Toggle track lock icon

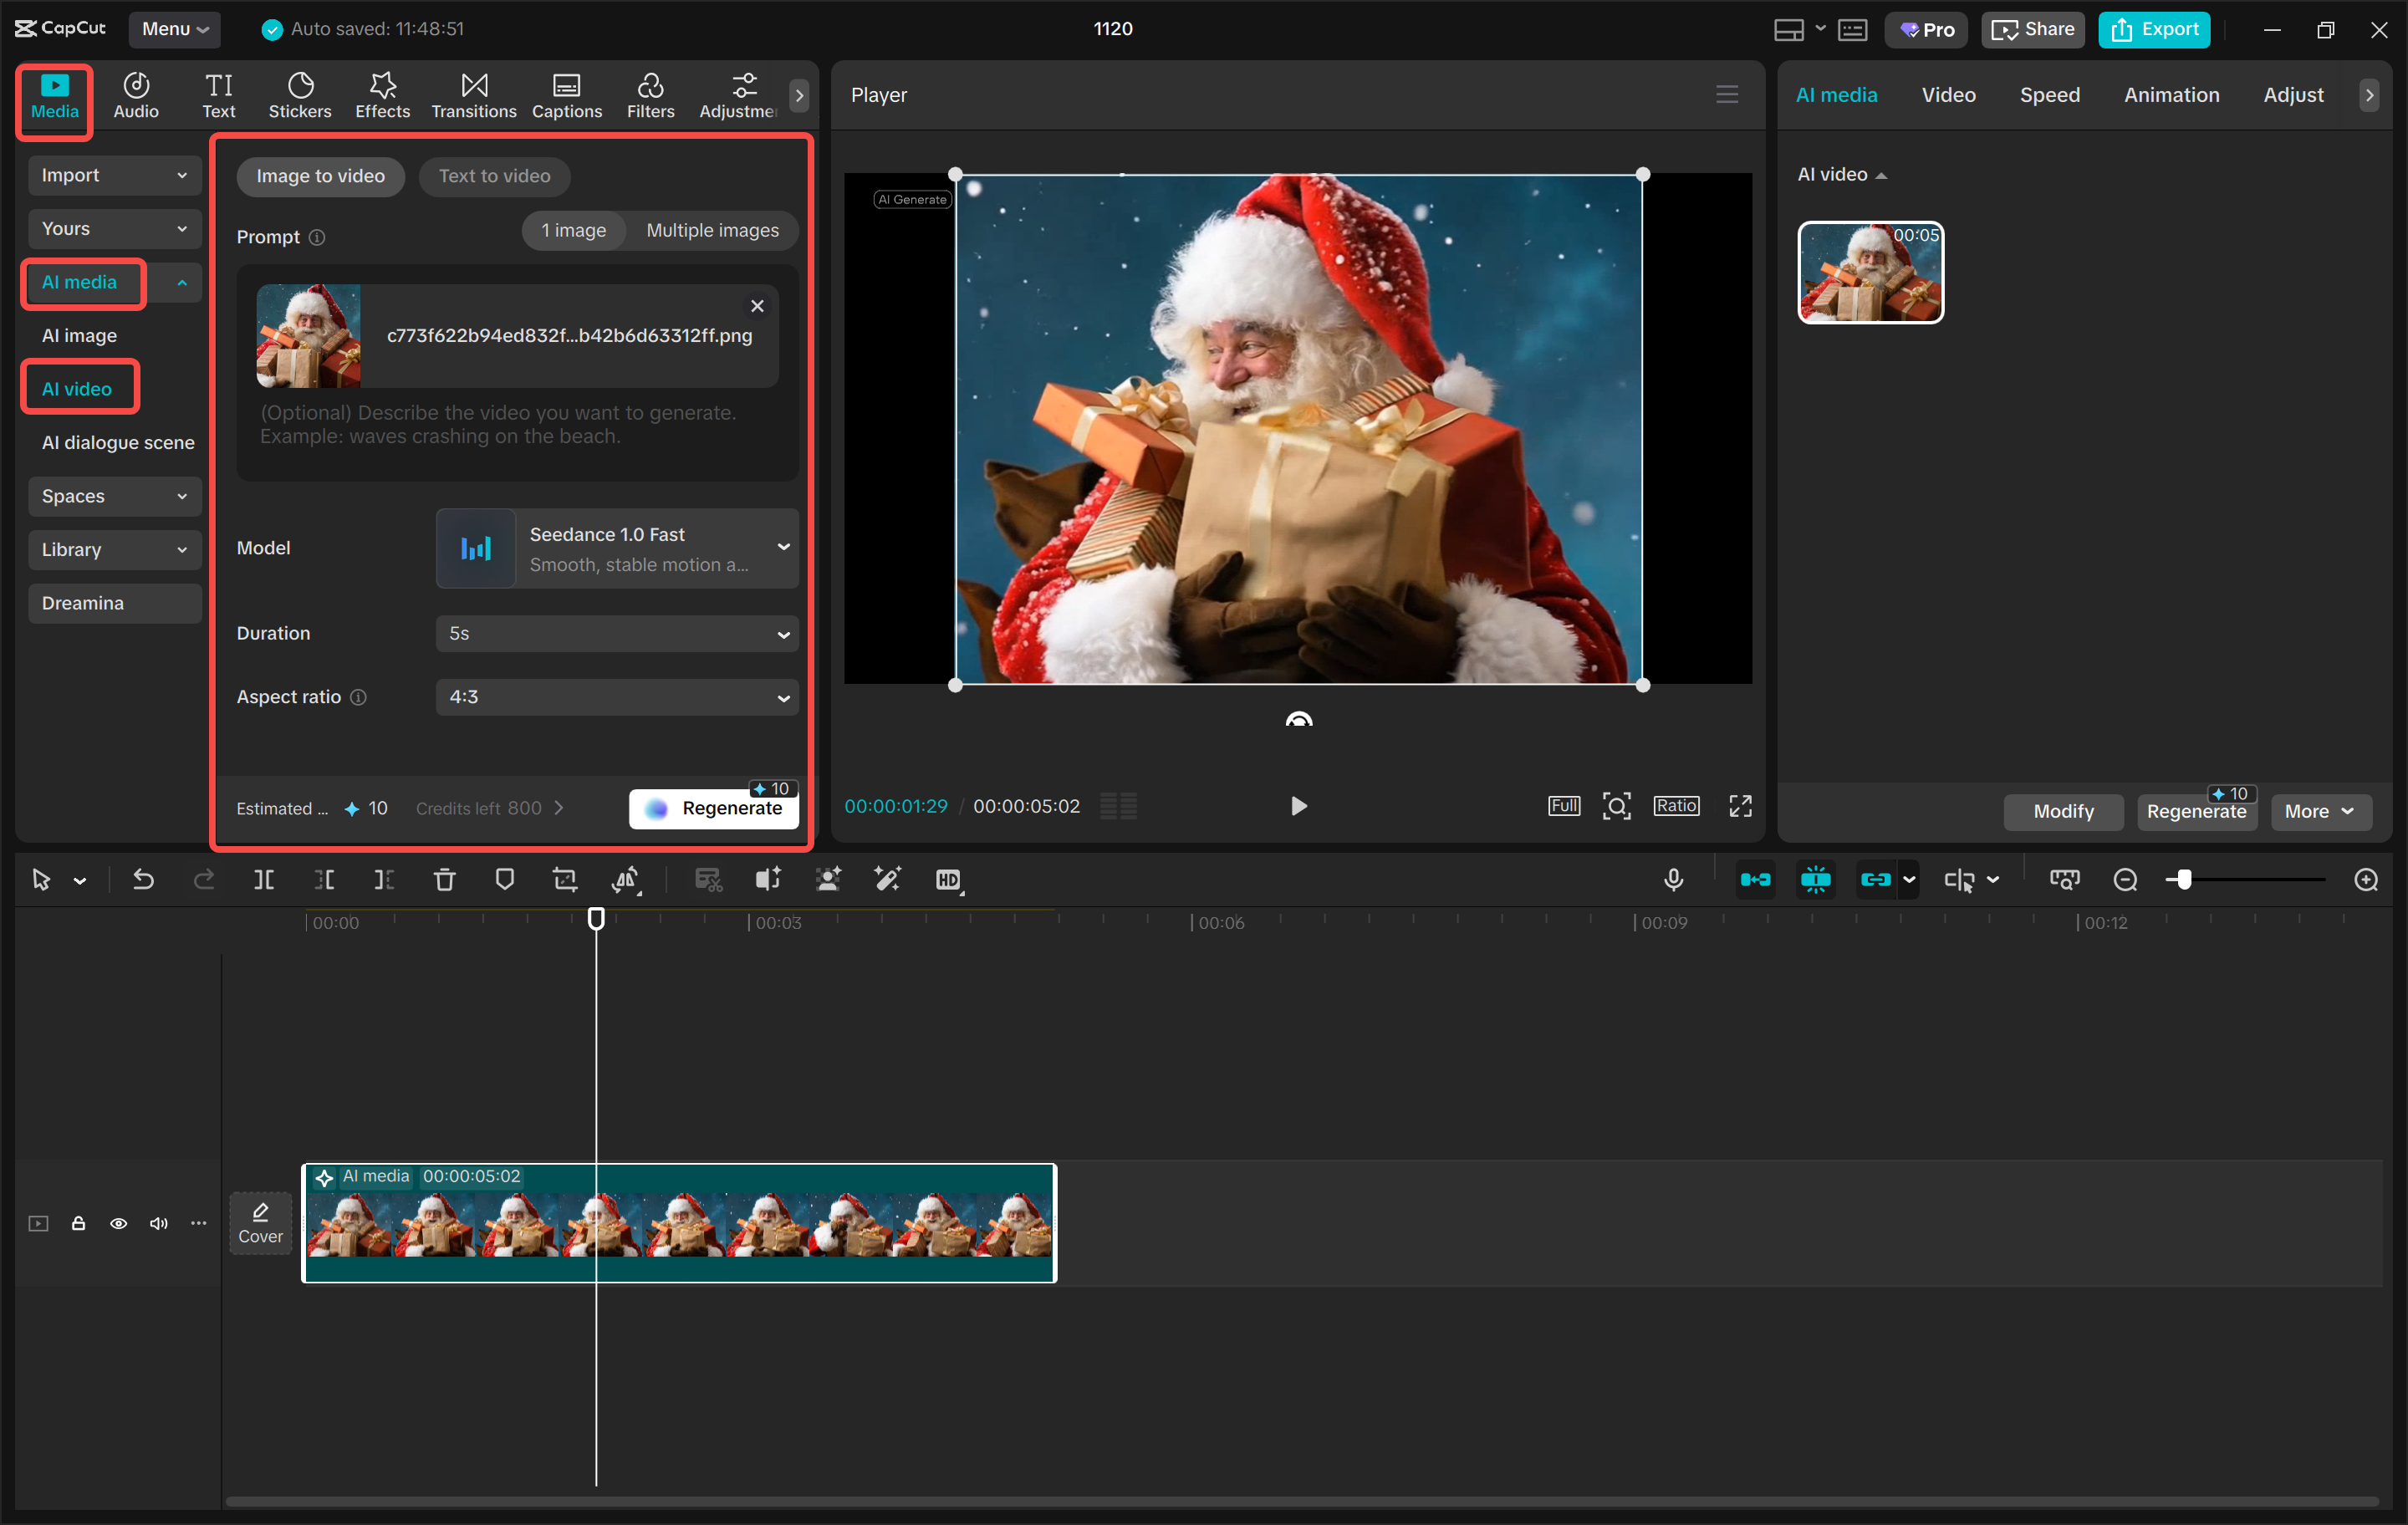[x=78, y=1223]
